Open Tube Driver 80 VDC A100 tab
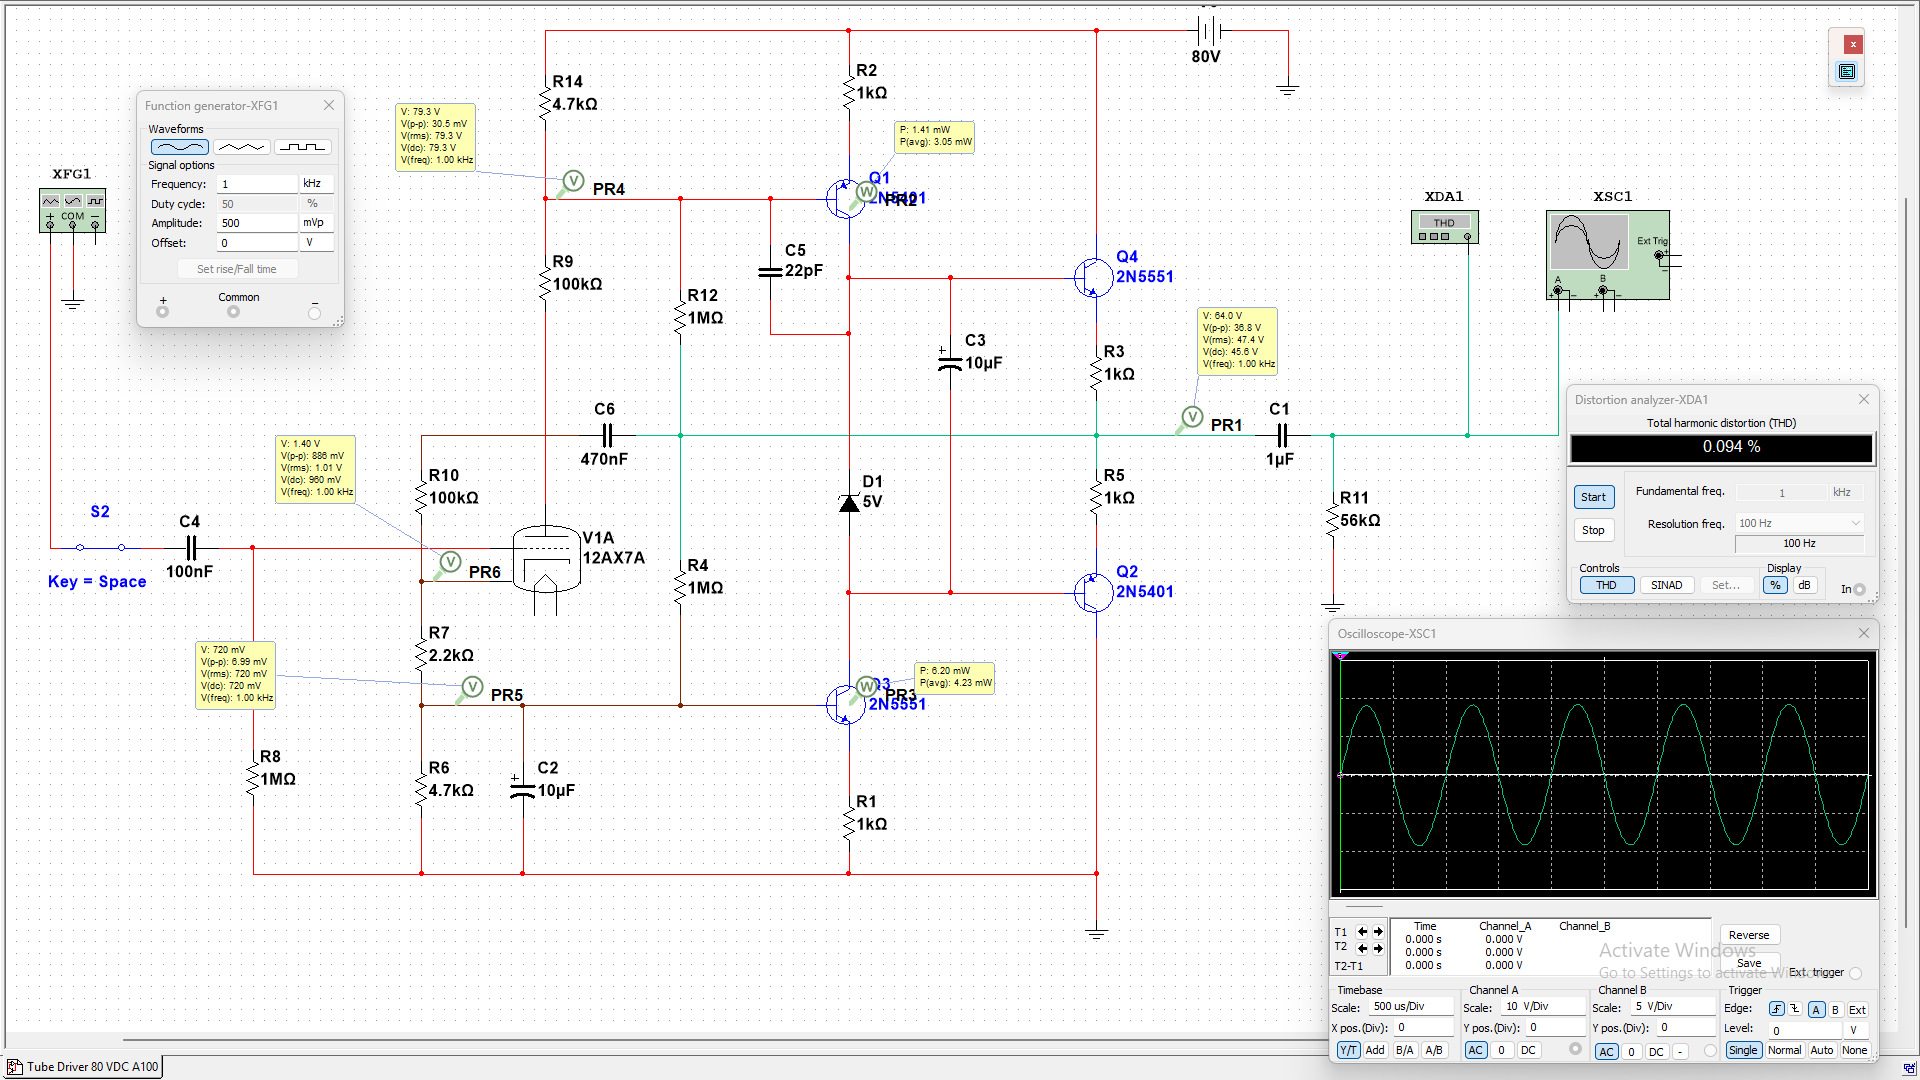The image size is (1920, 1080). point(84,1067)
